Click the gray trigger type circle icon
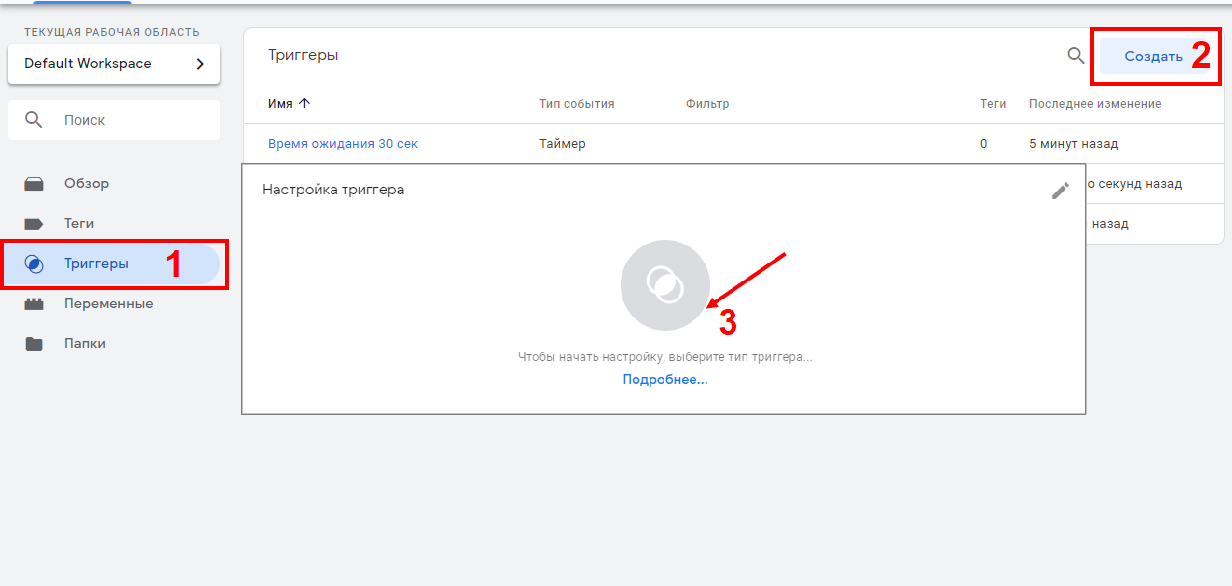The width and height of the screenshot is (1232, 586). click(x=665, y=285)
